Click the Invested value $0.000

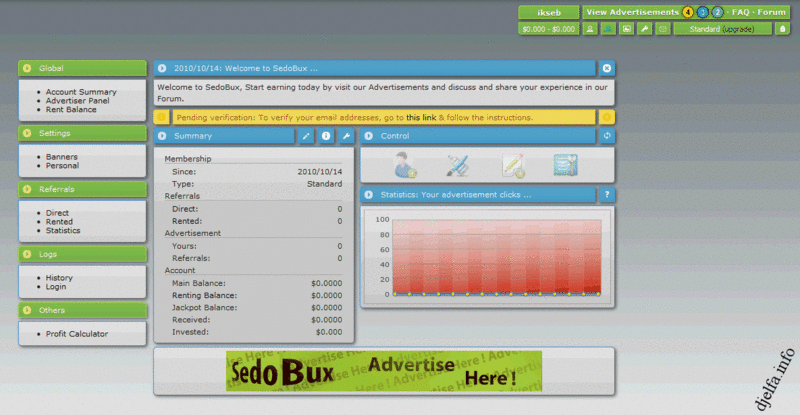point(329,332)
